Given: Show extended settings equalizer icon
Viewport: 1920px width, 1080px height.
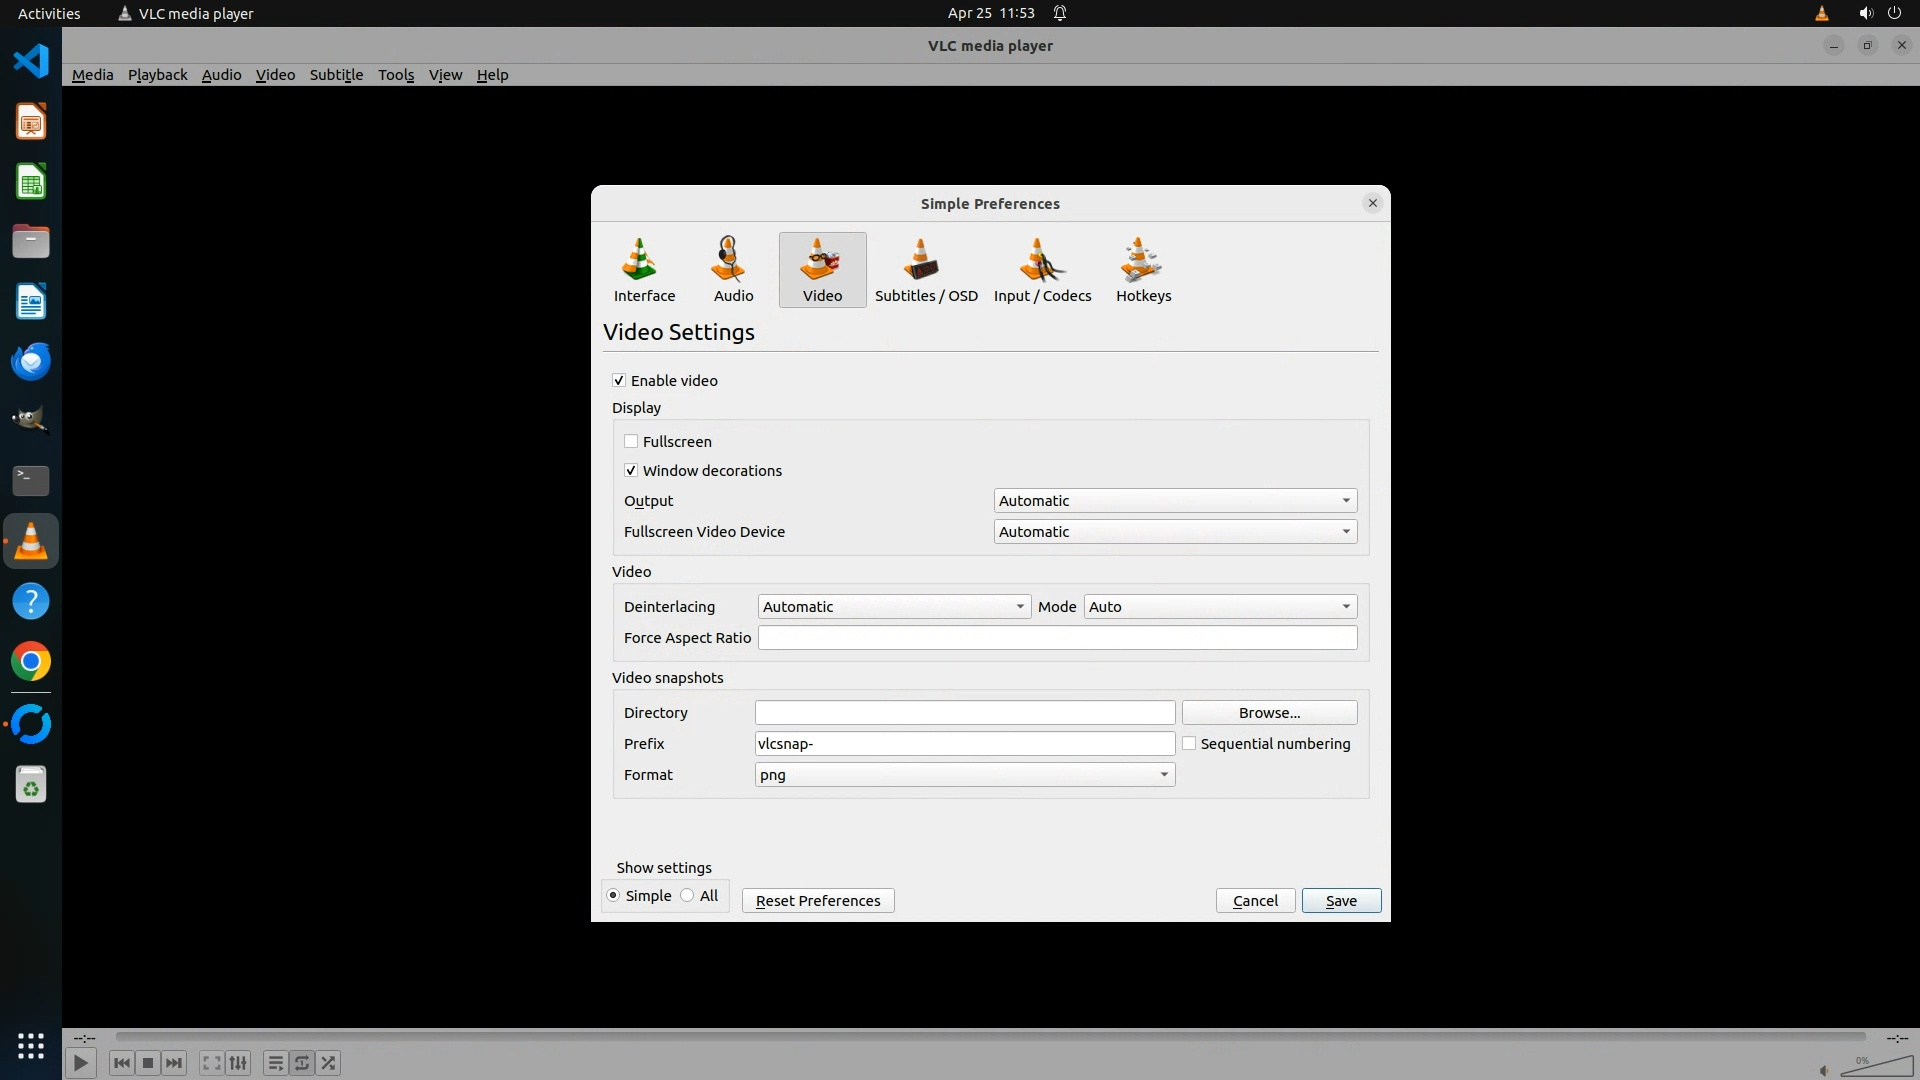Looking at the screenshot, I should (x=238, y=1063).
